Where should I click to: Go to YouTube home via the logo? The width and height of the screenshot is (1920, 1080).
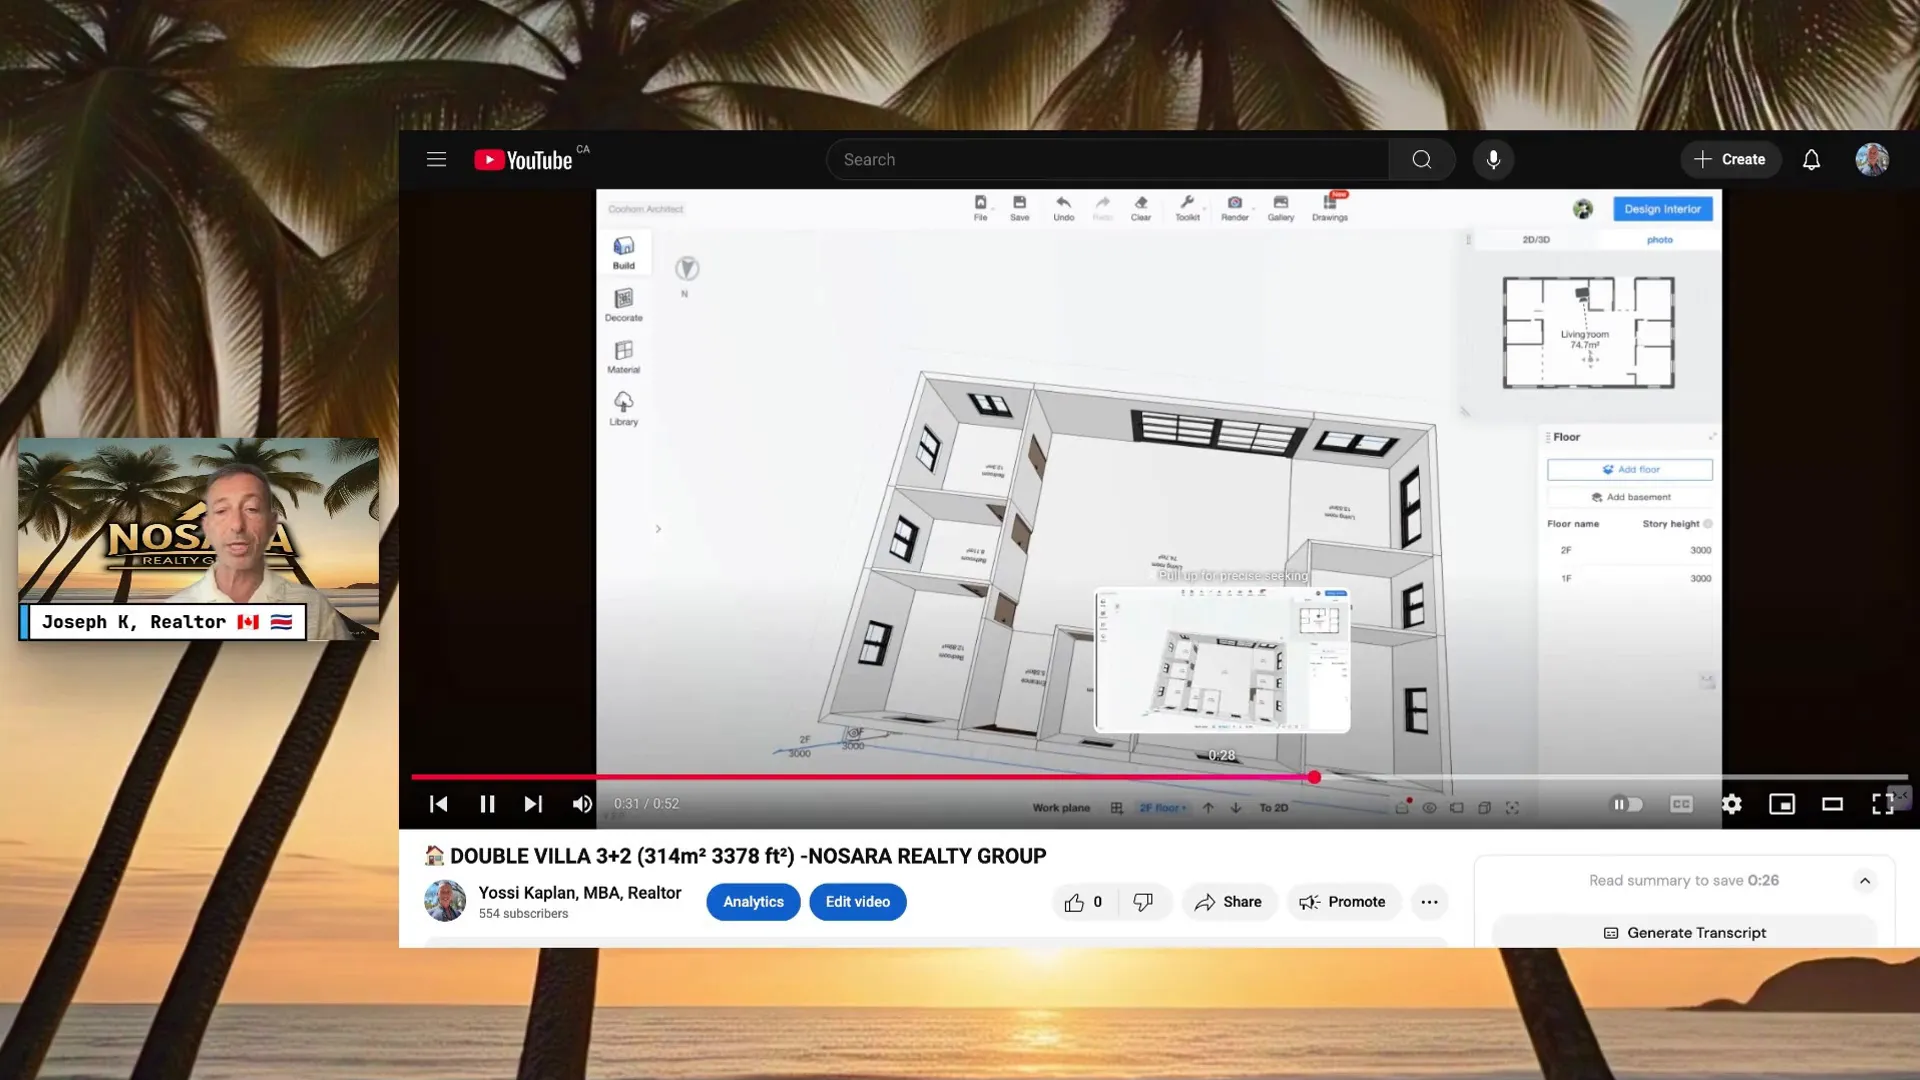point(523,160)
